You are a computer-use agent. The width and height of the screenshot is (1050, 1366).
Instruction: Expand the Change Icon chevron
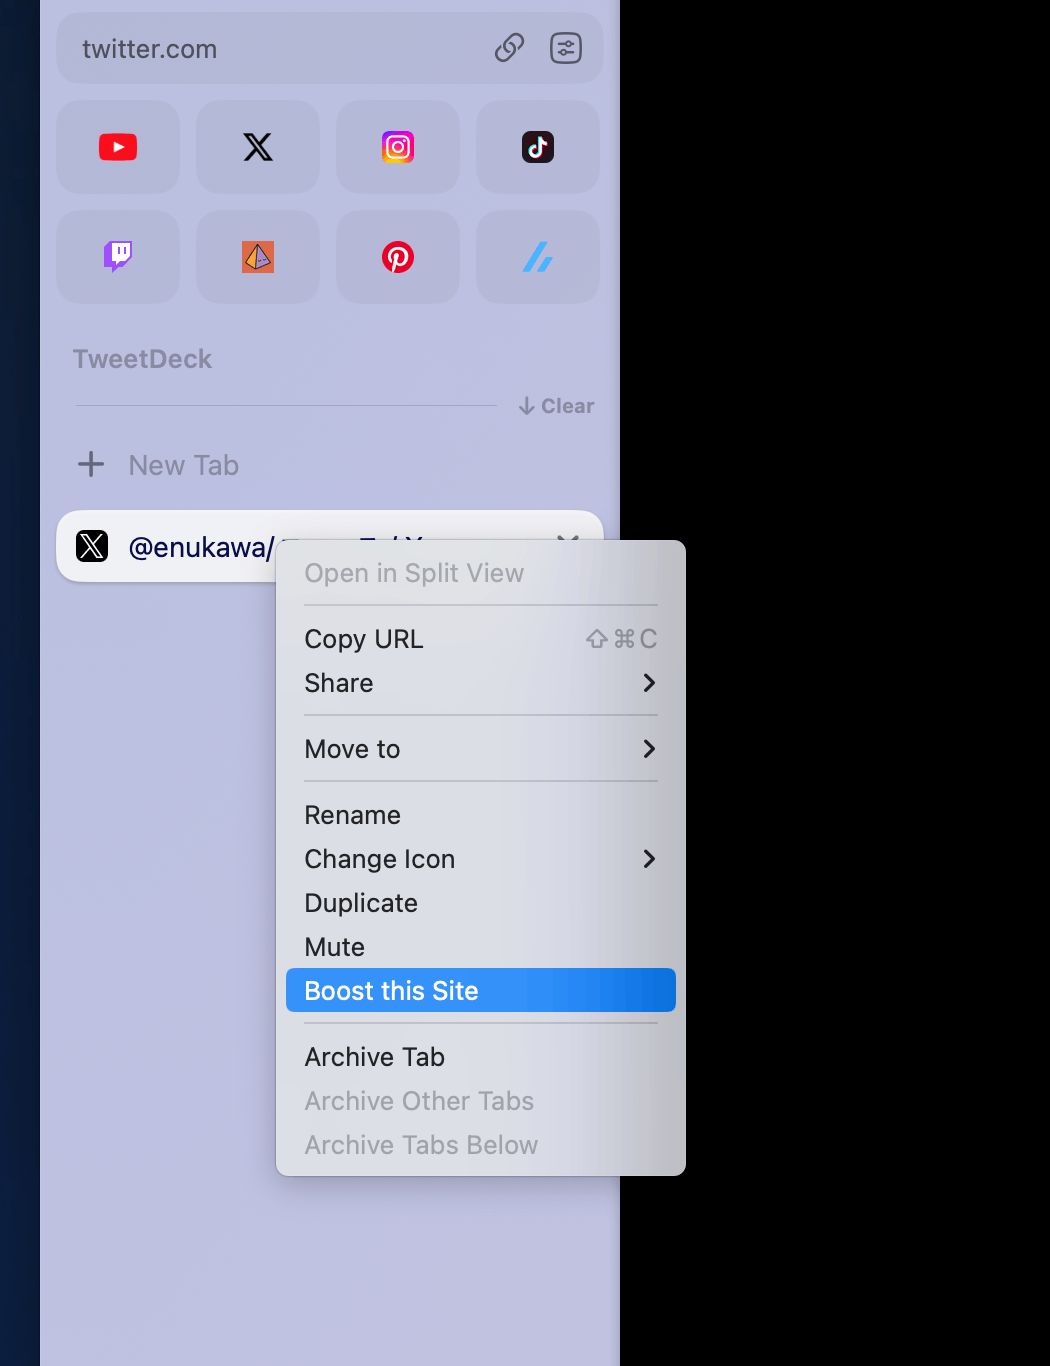649,859
